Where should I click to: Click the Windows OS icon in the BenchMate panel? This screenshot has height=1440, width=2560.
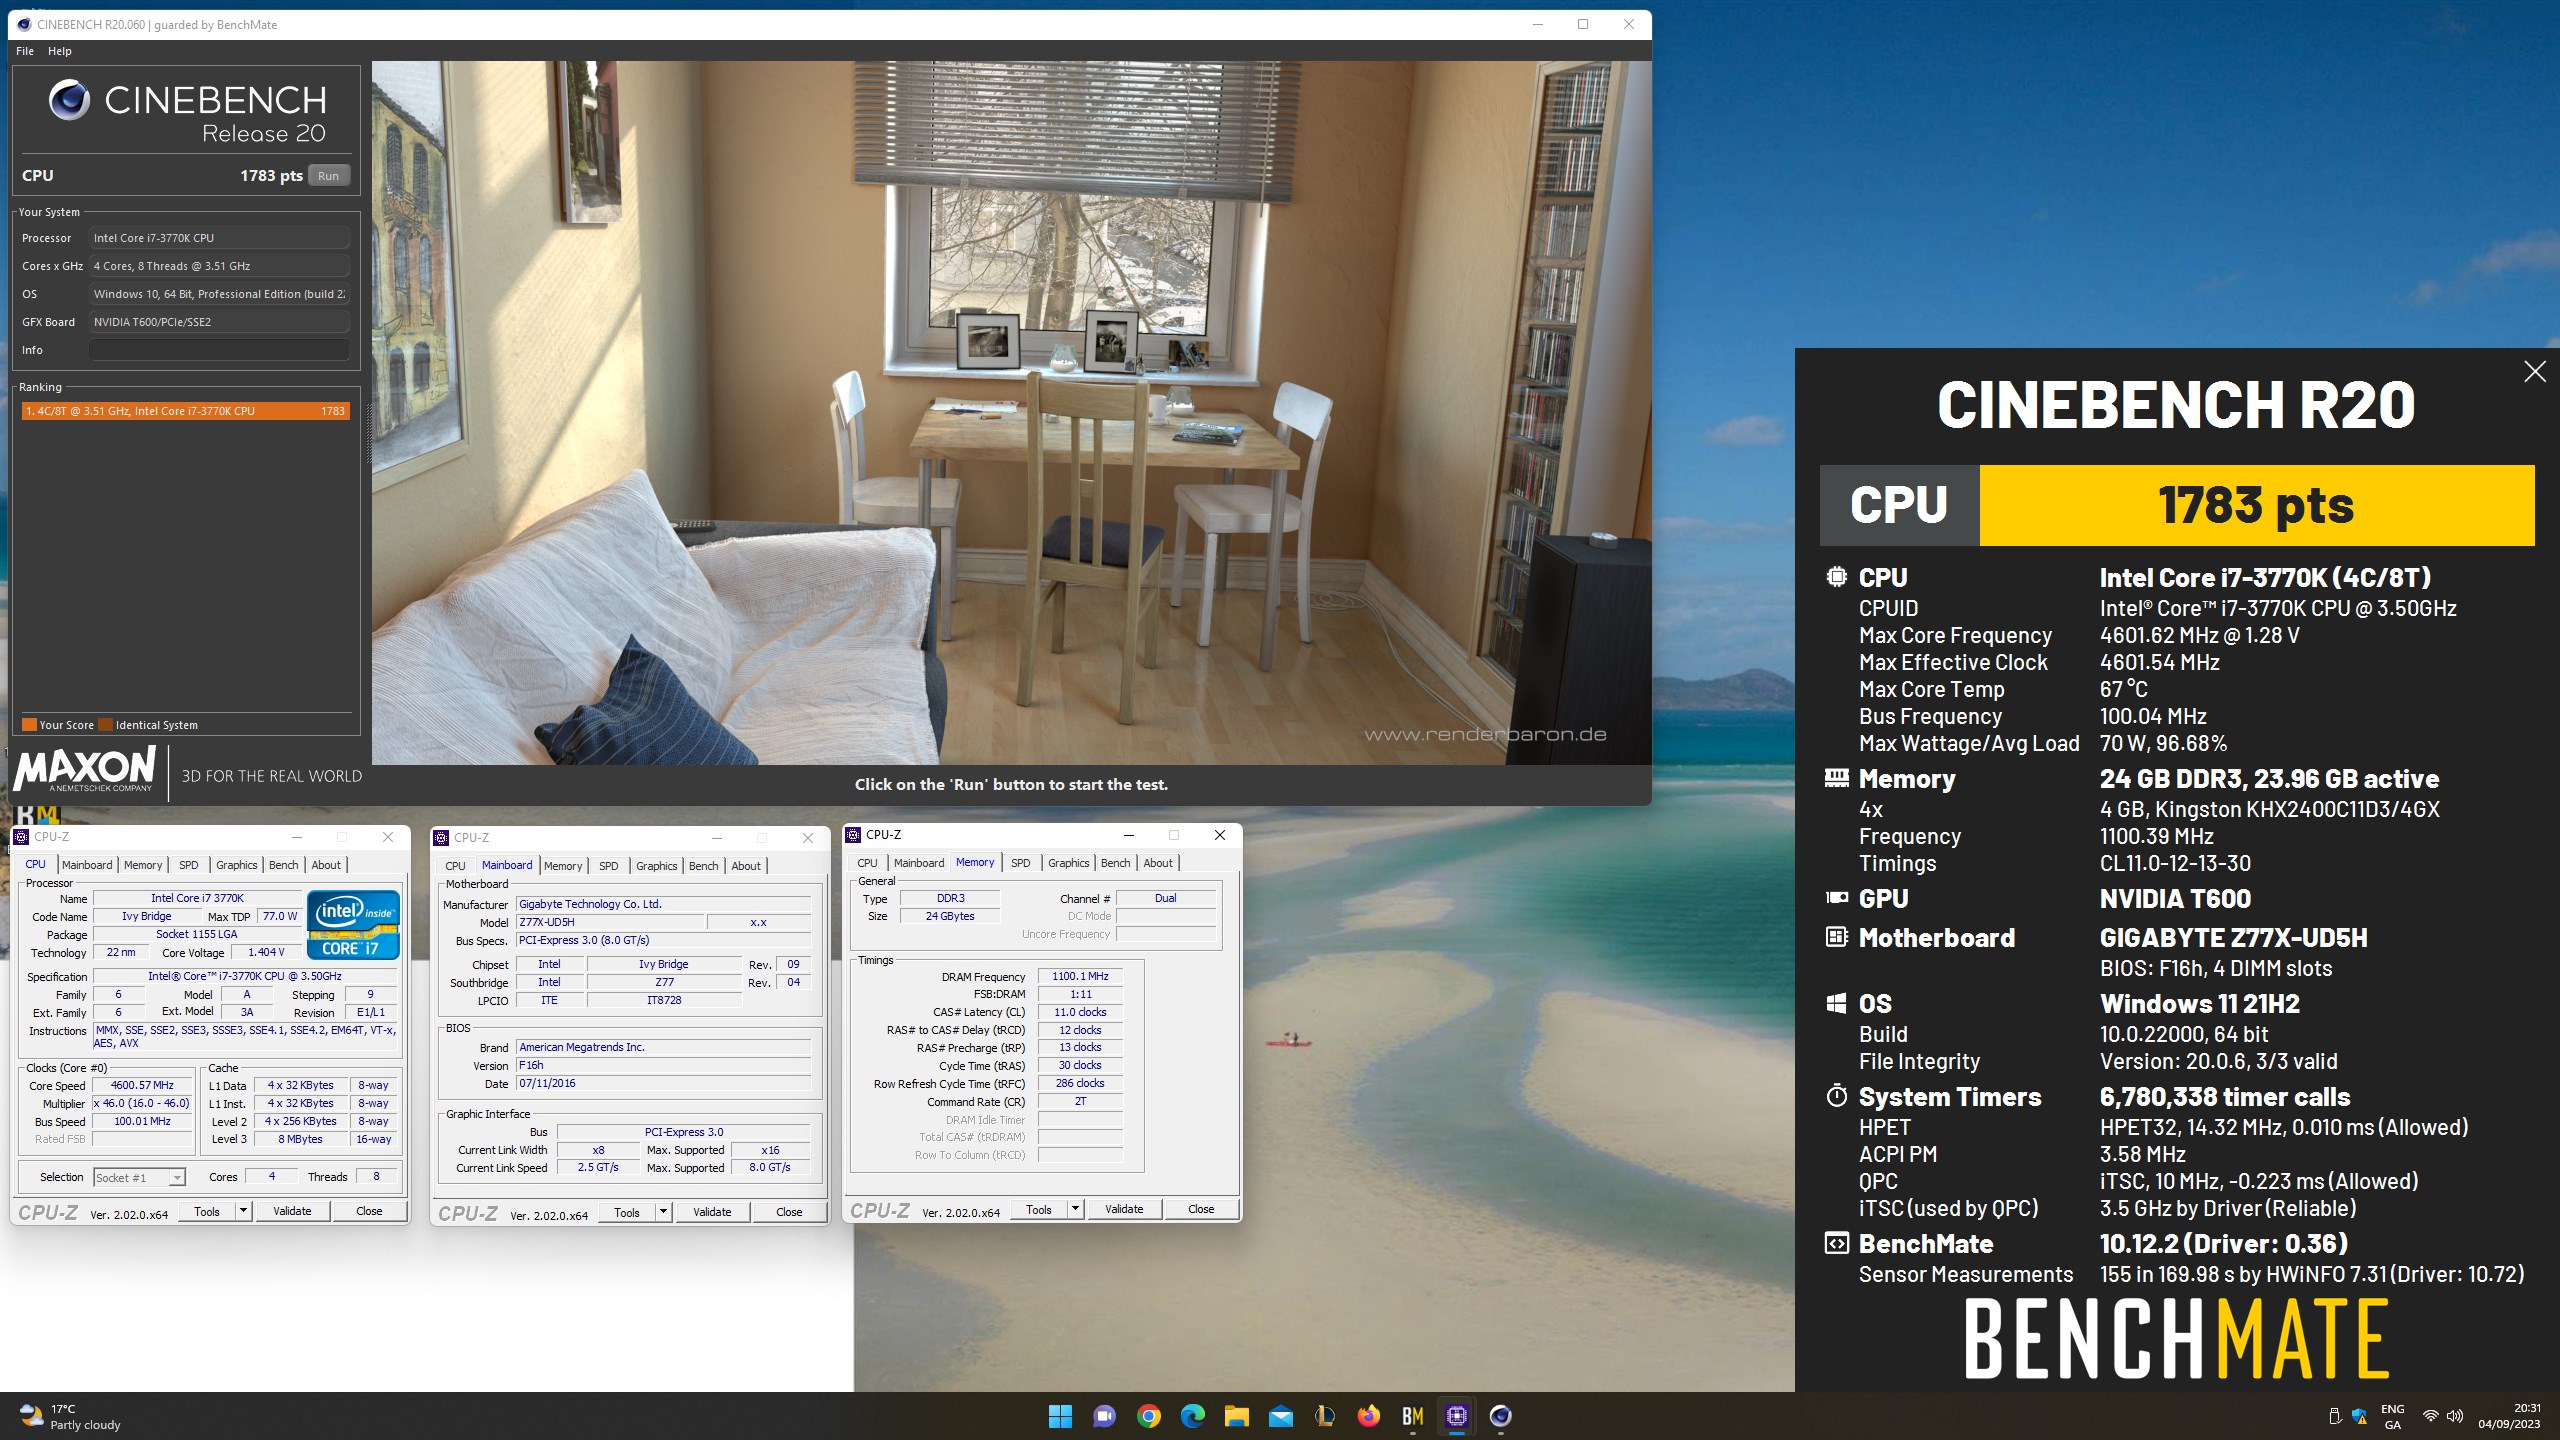coord(1836,1003)
